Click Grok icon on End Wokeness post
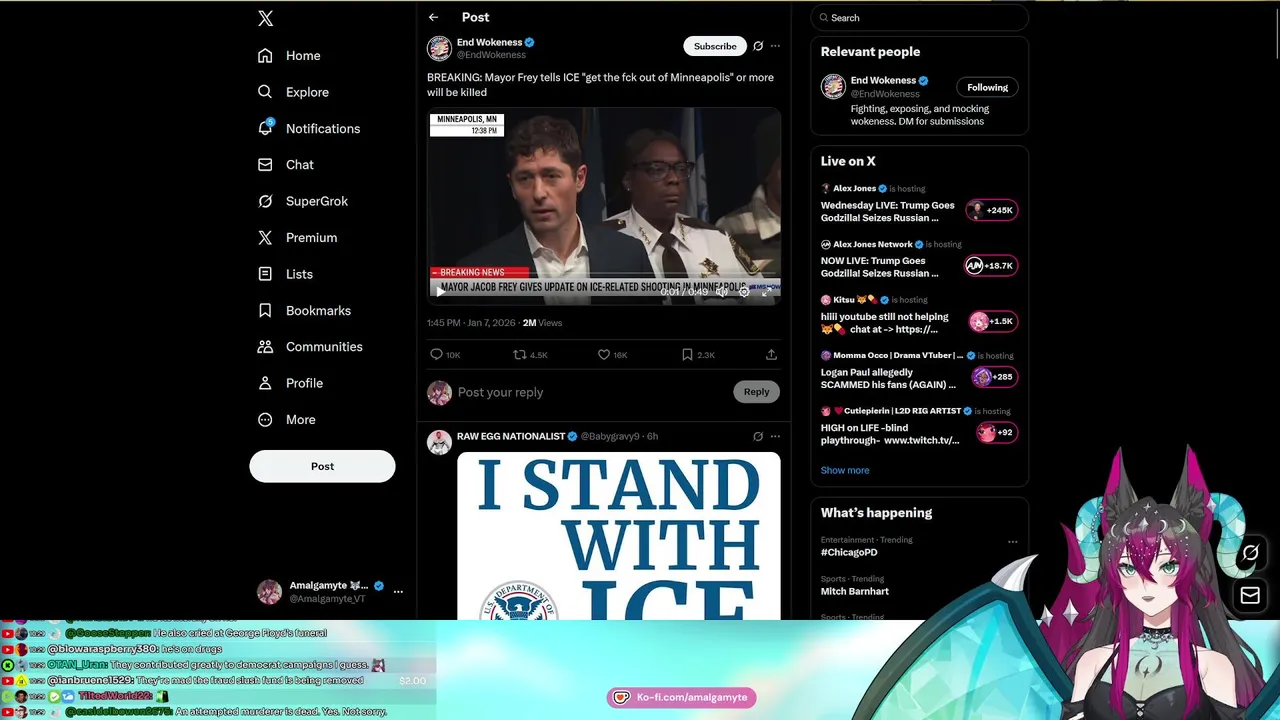This screenshot has height=720, width=1280. click(x=758, y=46)
